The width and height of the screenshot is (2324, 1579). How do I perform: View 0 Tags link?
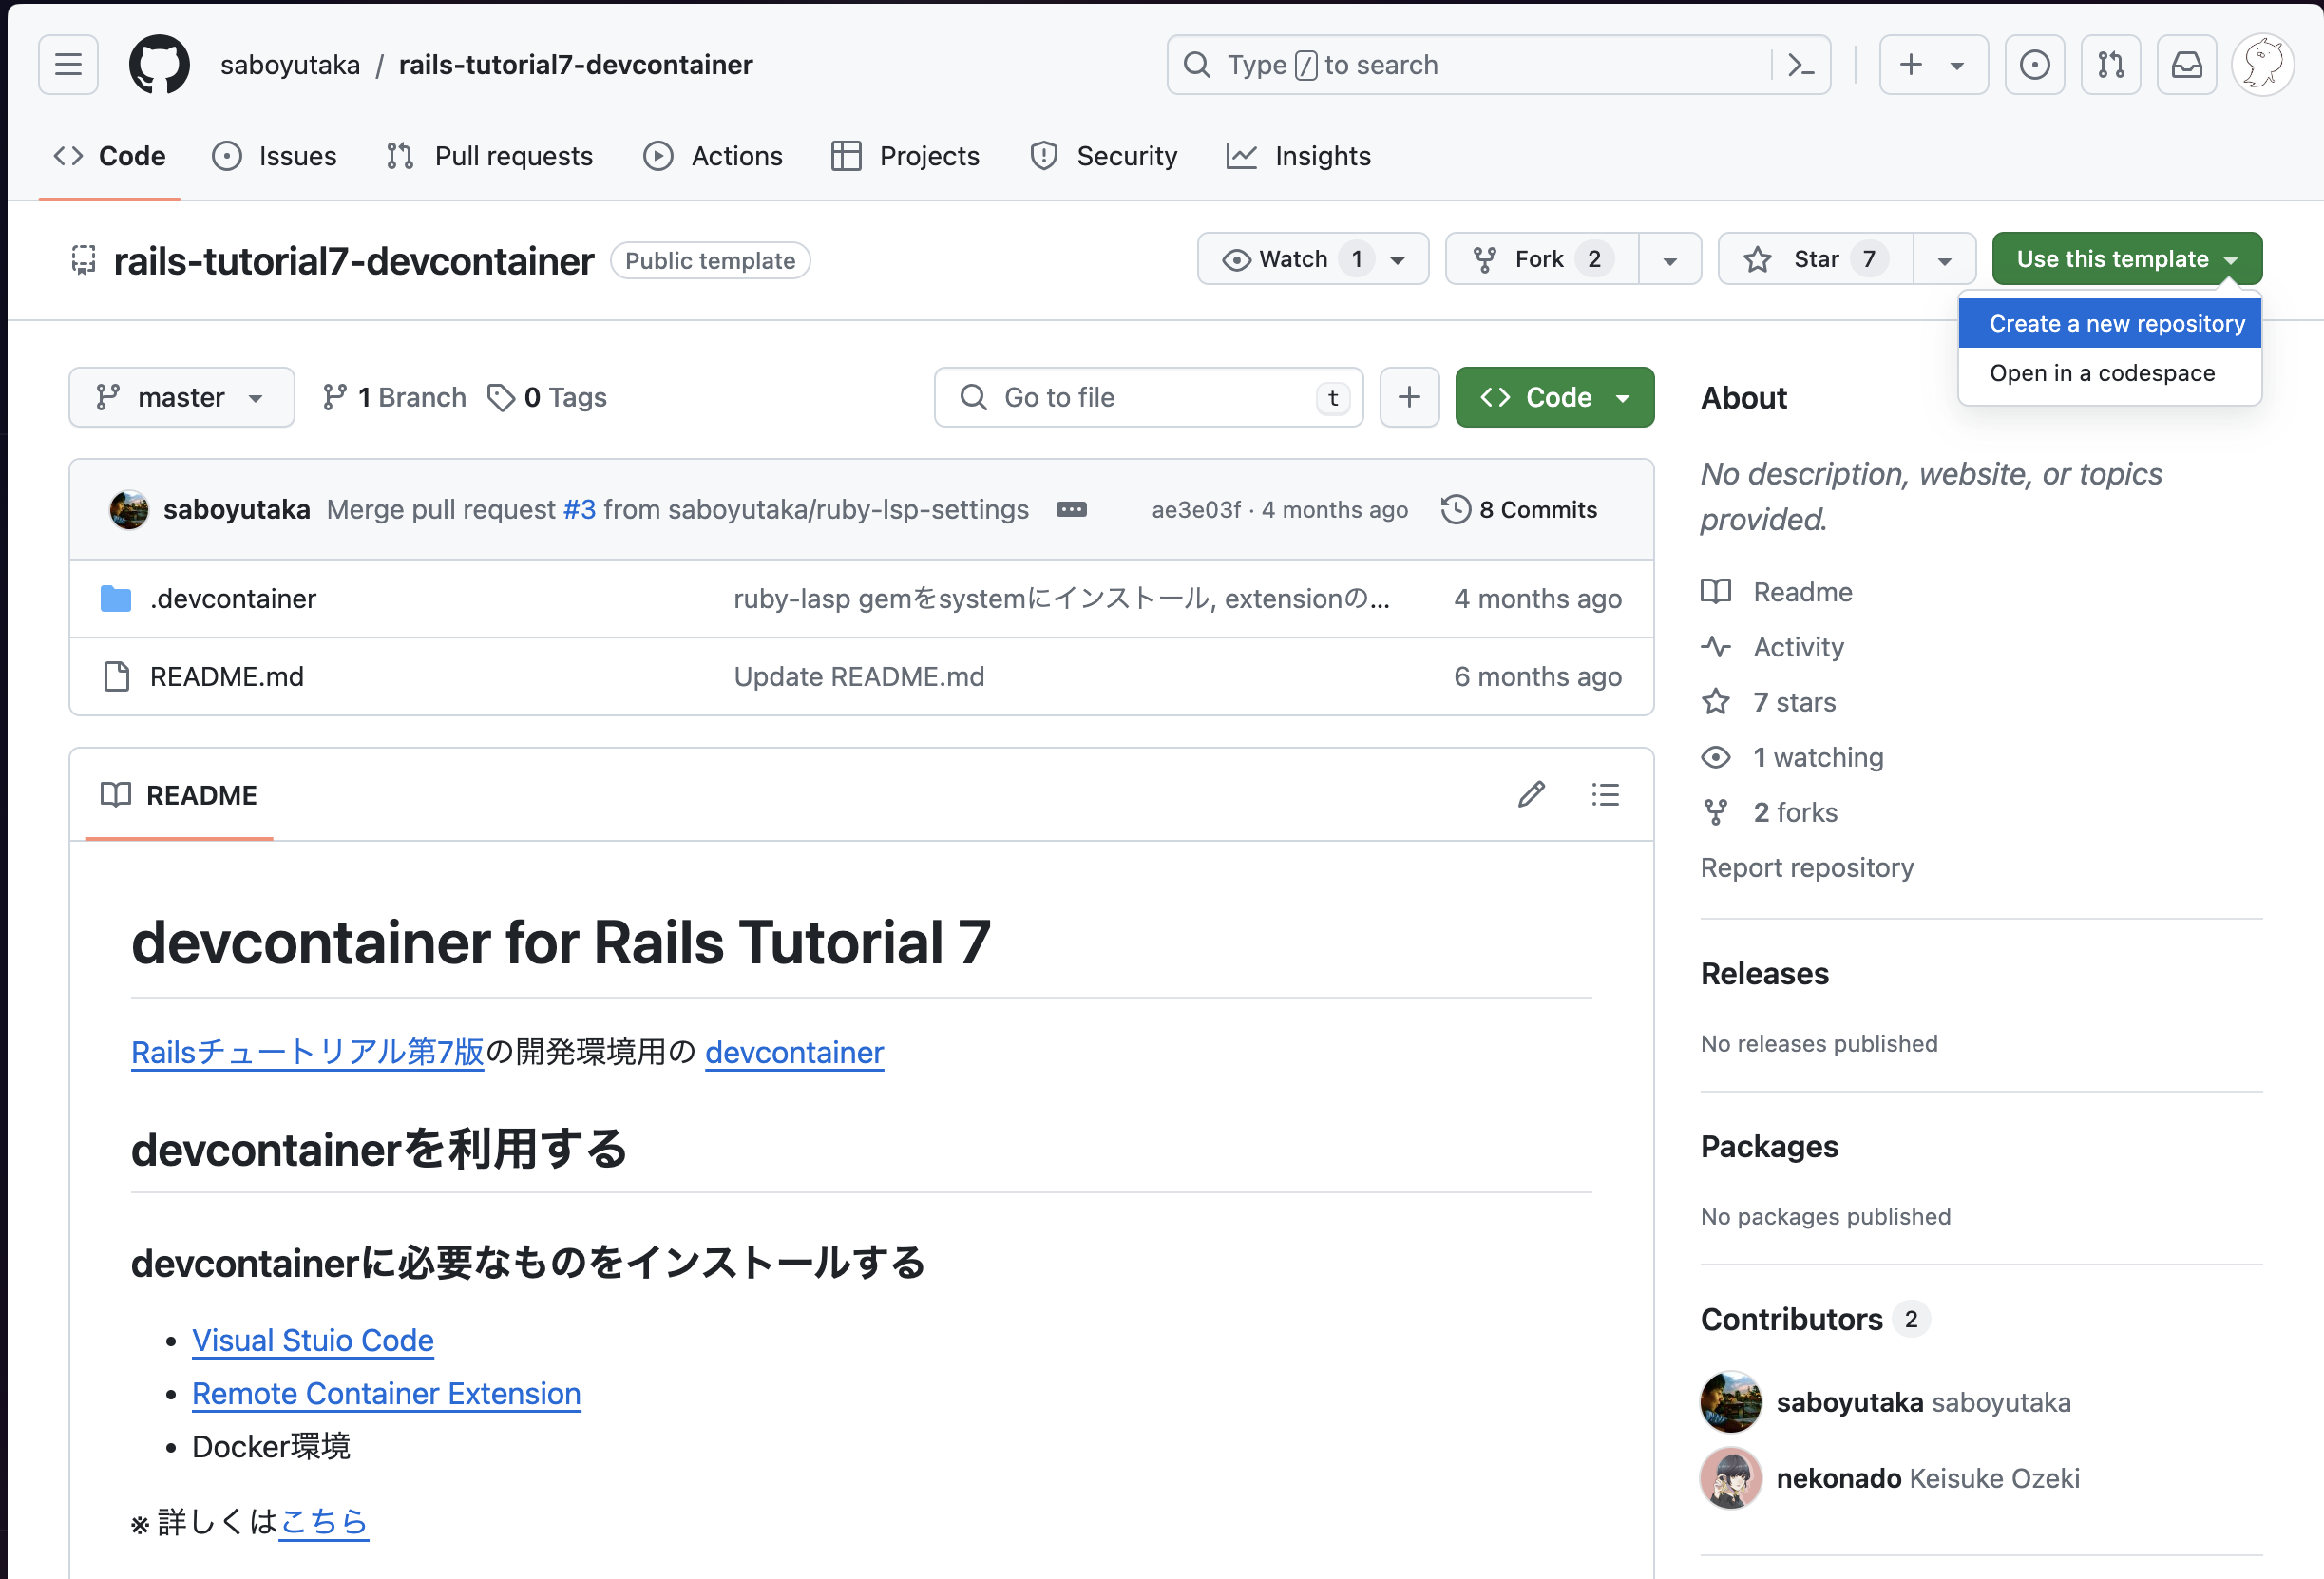point(547,397)
